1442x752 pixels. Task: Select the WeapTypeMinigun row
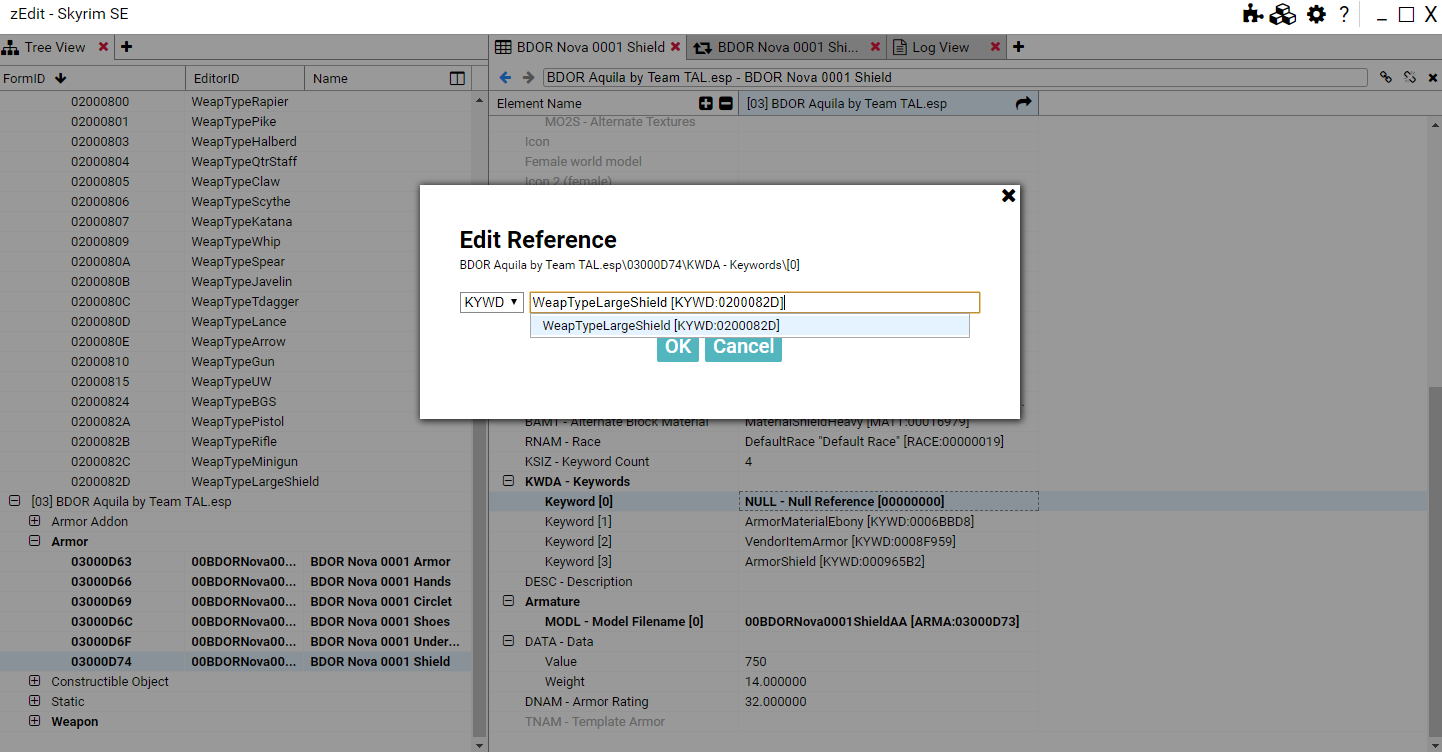[x=236, y=461]
